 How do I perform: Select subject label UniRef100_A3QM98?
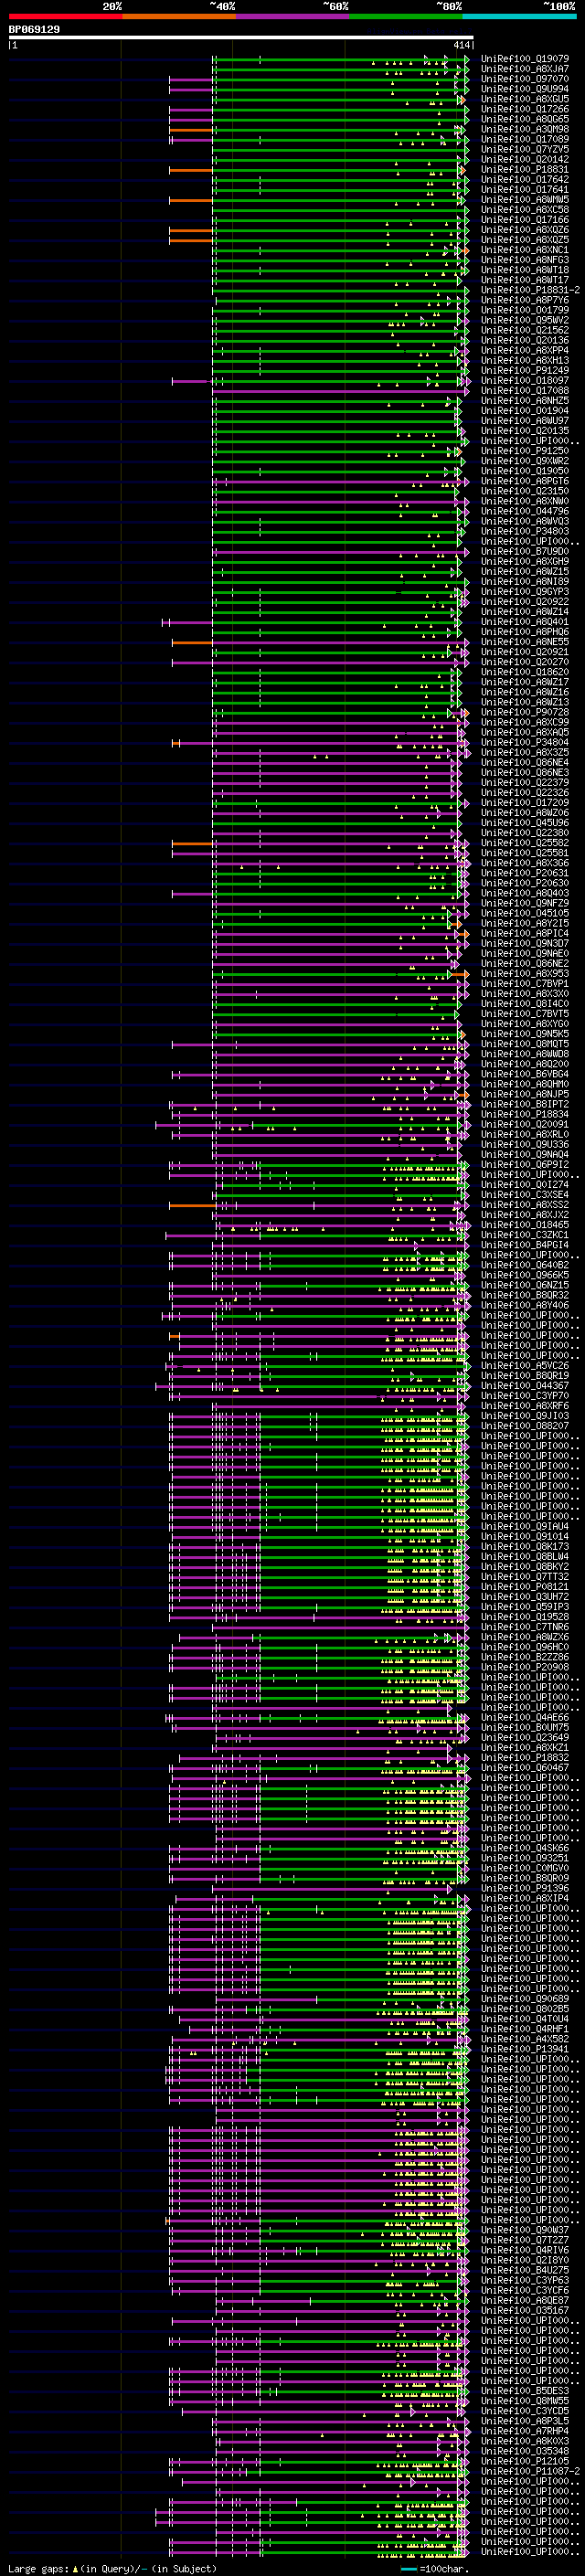point(525,129)
